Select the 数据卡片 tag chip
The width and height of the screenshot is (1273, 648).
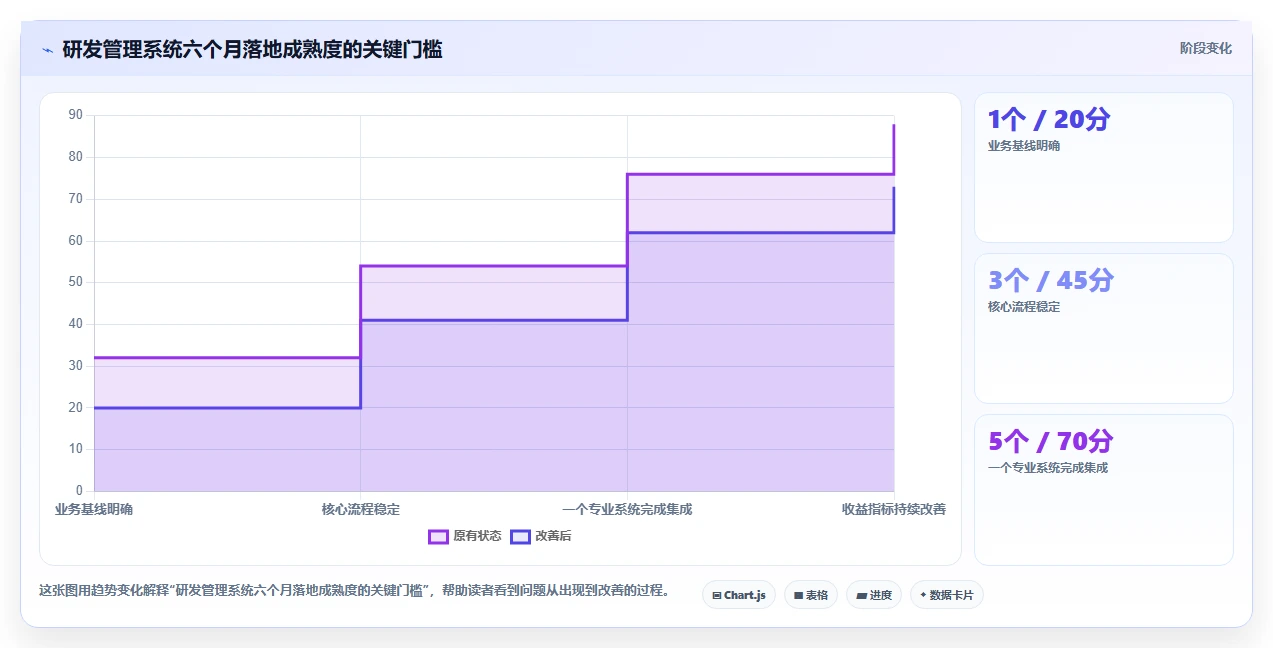tap(946, 595)
